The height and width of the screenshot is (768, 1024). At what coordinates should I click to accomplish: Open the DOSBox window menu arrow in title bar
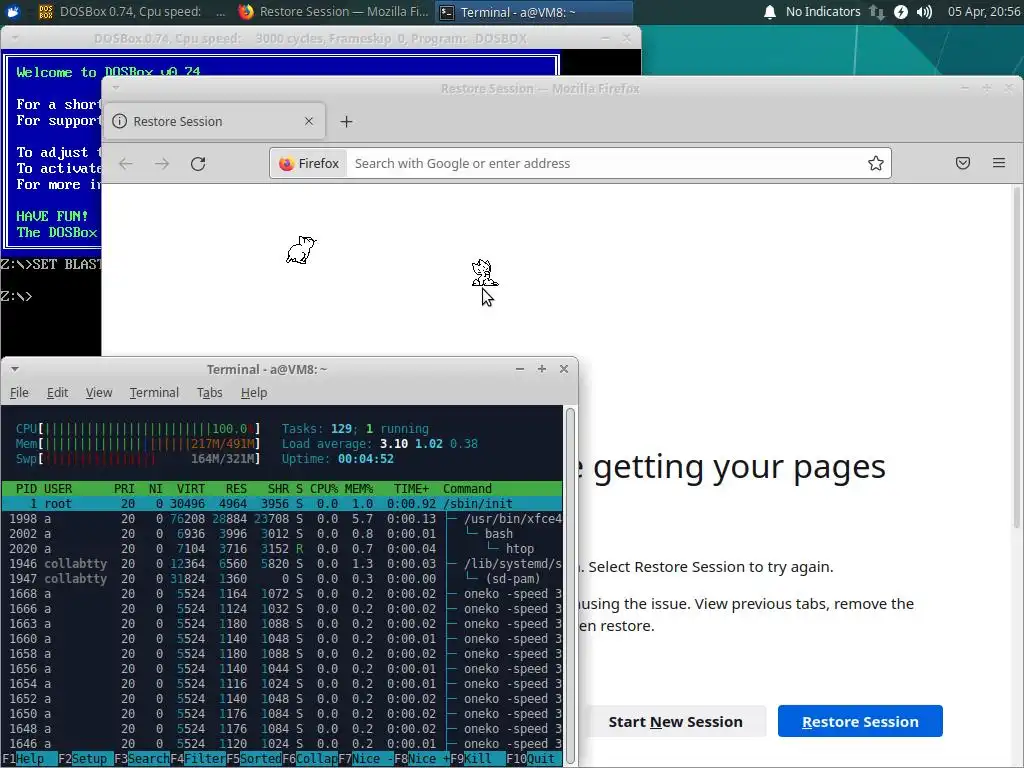14,39
